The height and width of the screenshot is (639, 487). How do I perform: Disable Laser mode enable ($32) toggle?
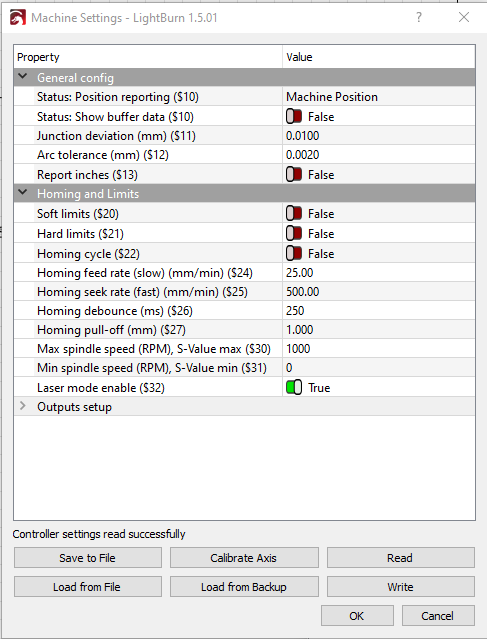point(294,388)
